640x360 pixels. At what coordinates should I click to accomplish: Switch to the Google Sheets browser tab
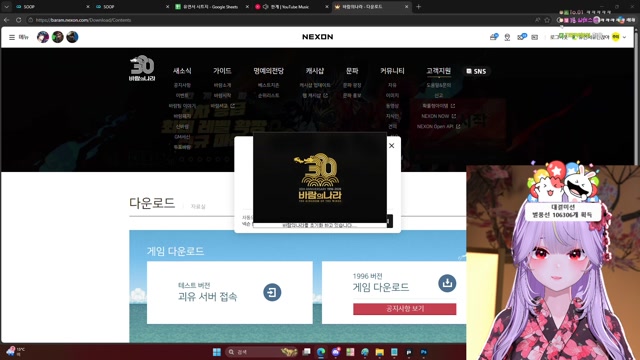(x=210, y=7)
